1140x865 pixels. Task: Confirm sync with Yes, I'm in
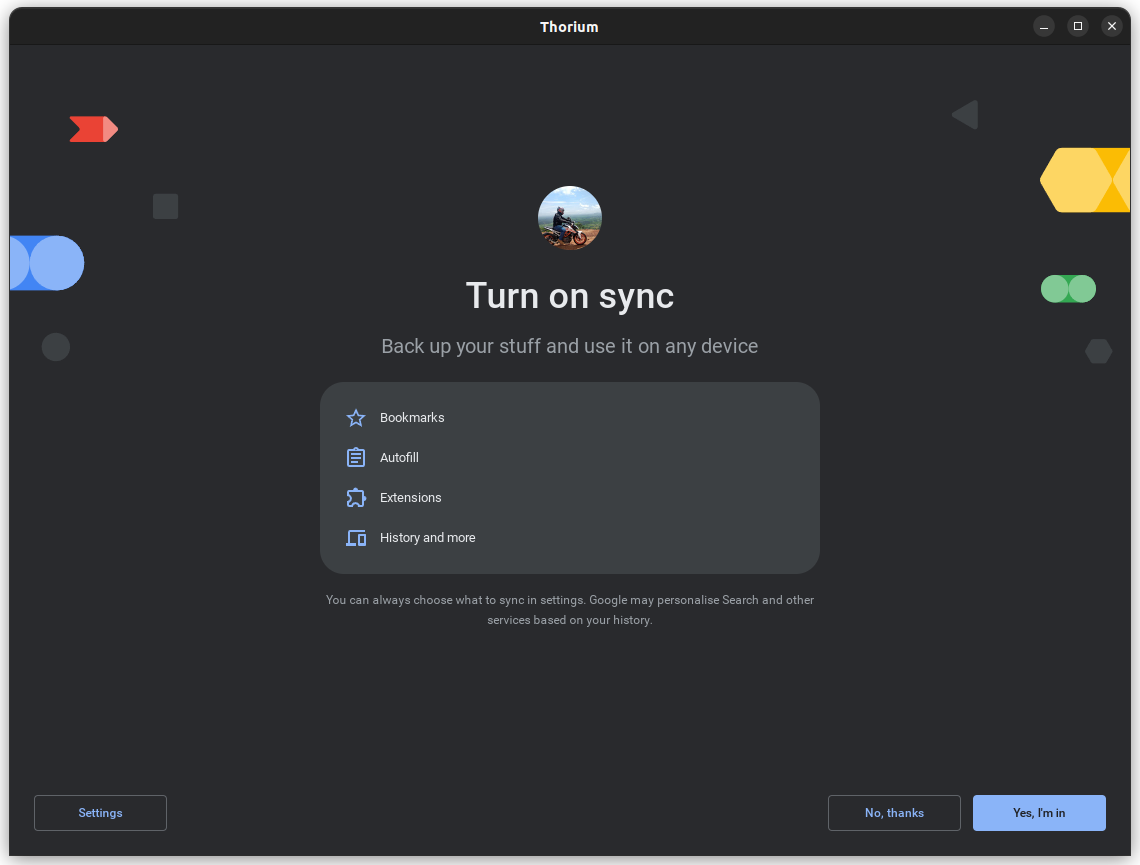(x=1039, y=812)
